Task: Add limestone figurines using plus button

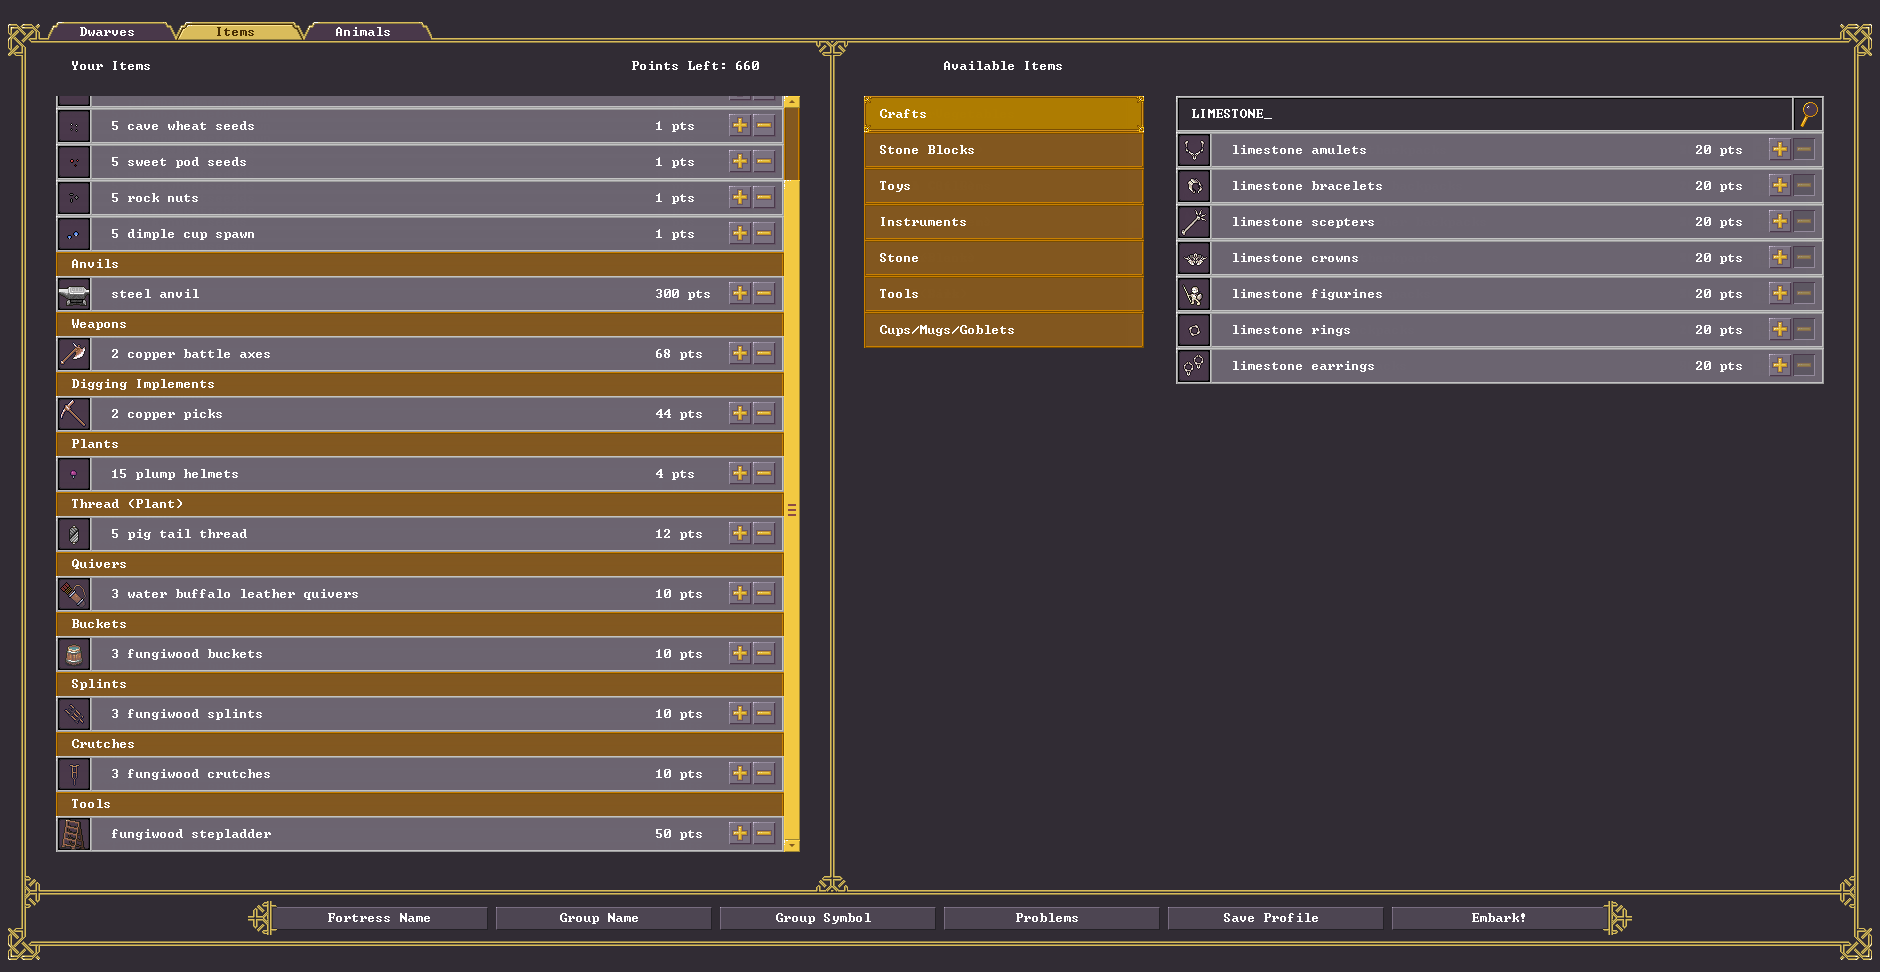Action: coord(1780,294)
